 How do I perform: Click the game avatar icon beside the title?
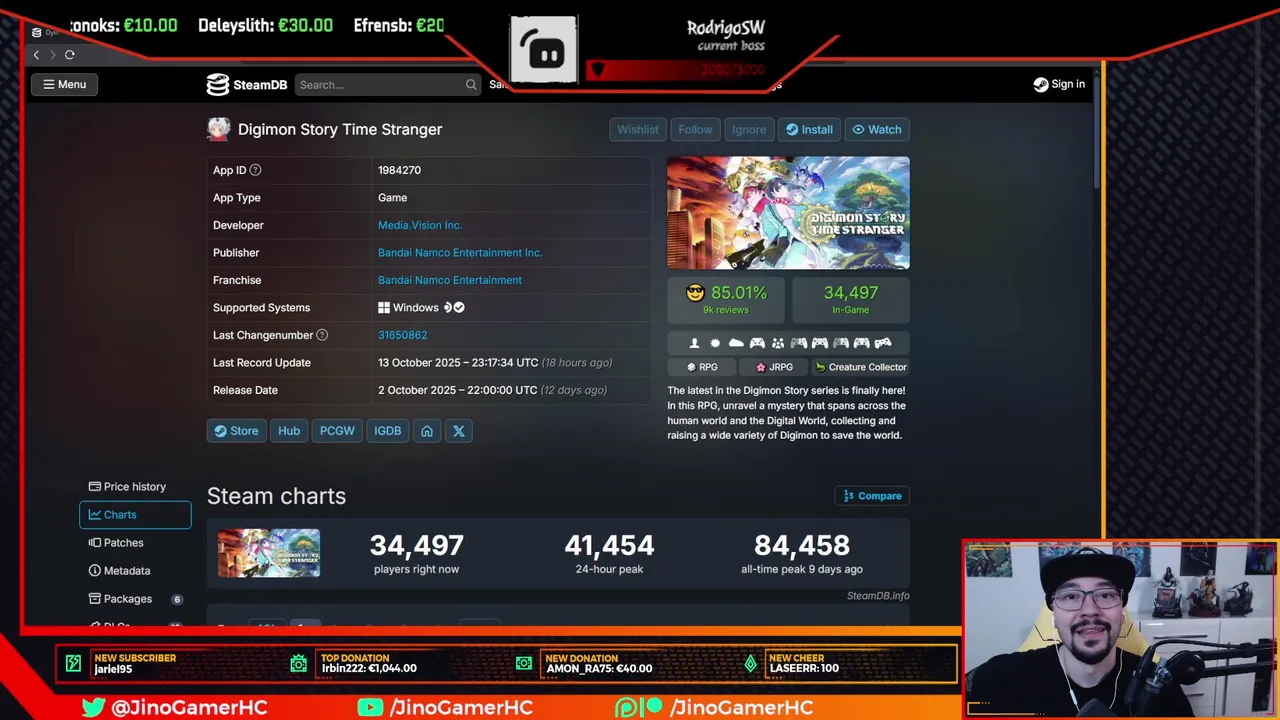(x=218, y=129)
